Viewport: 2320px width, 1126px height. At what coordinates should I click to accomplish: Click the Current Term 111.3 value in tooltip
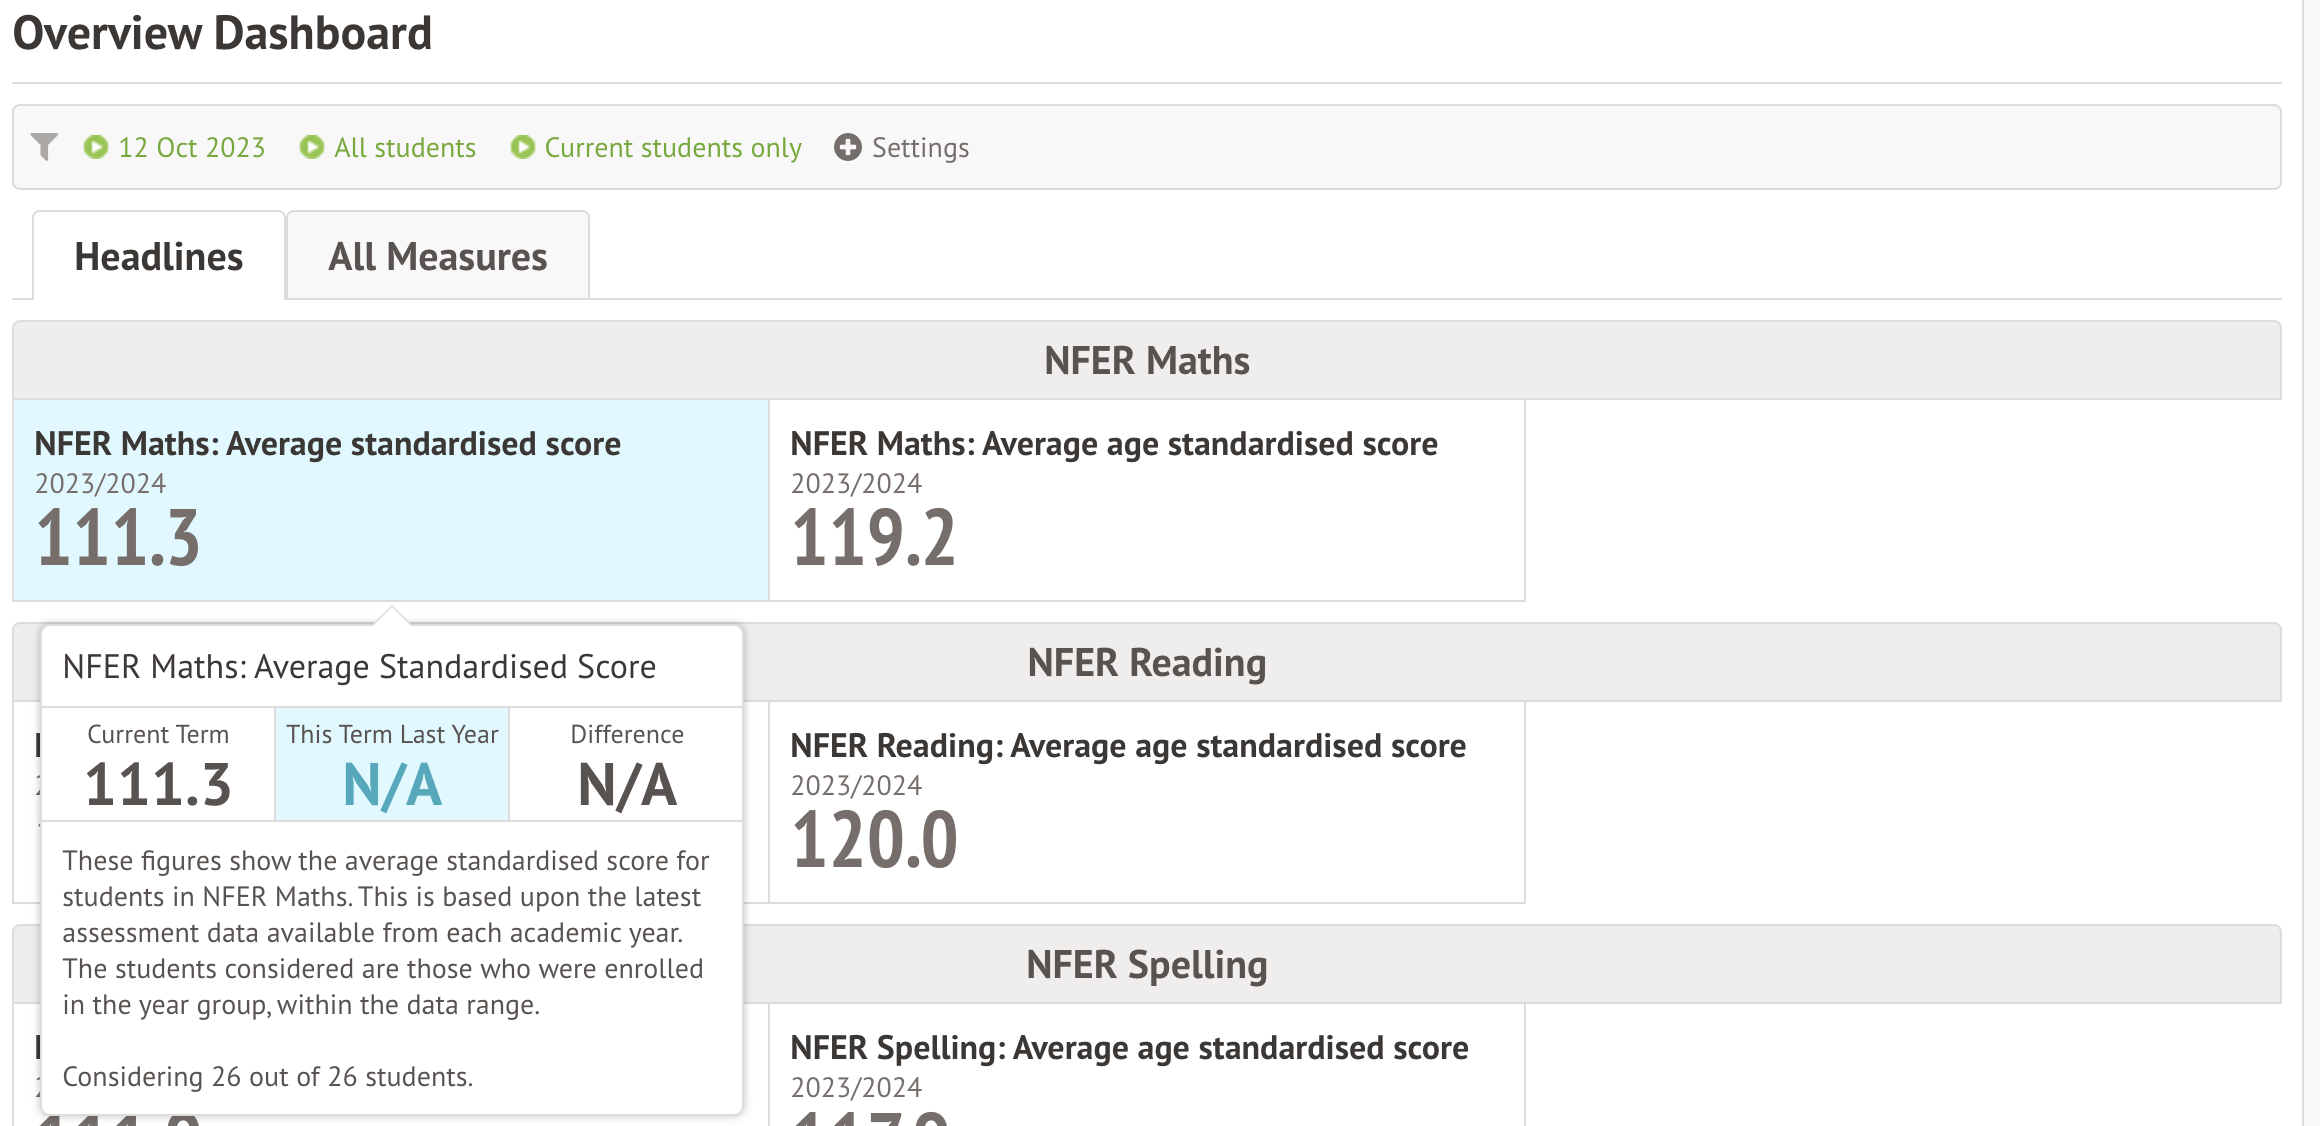click(x=158, y=784)
